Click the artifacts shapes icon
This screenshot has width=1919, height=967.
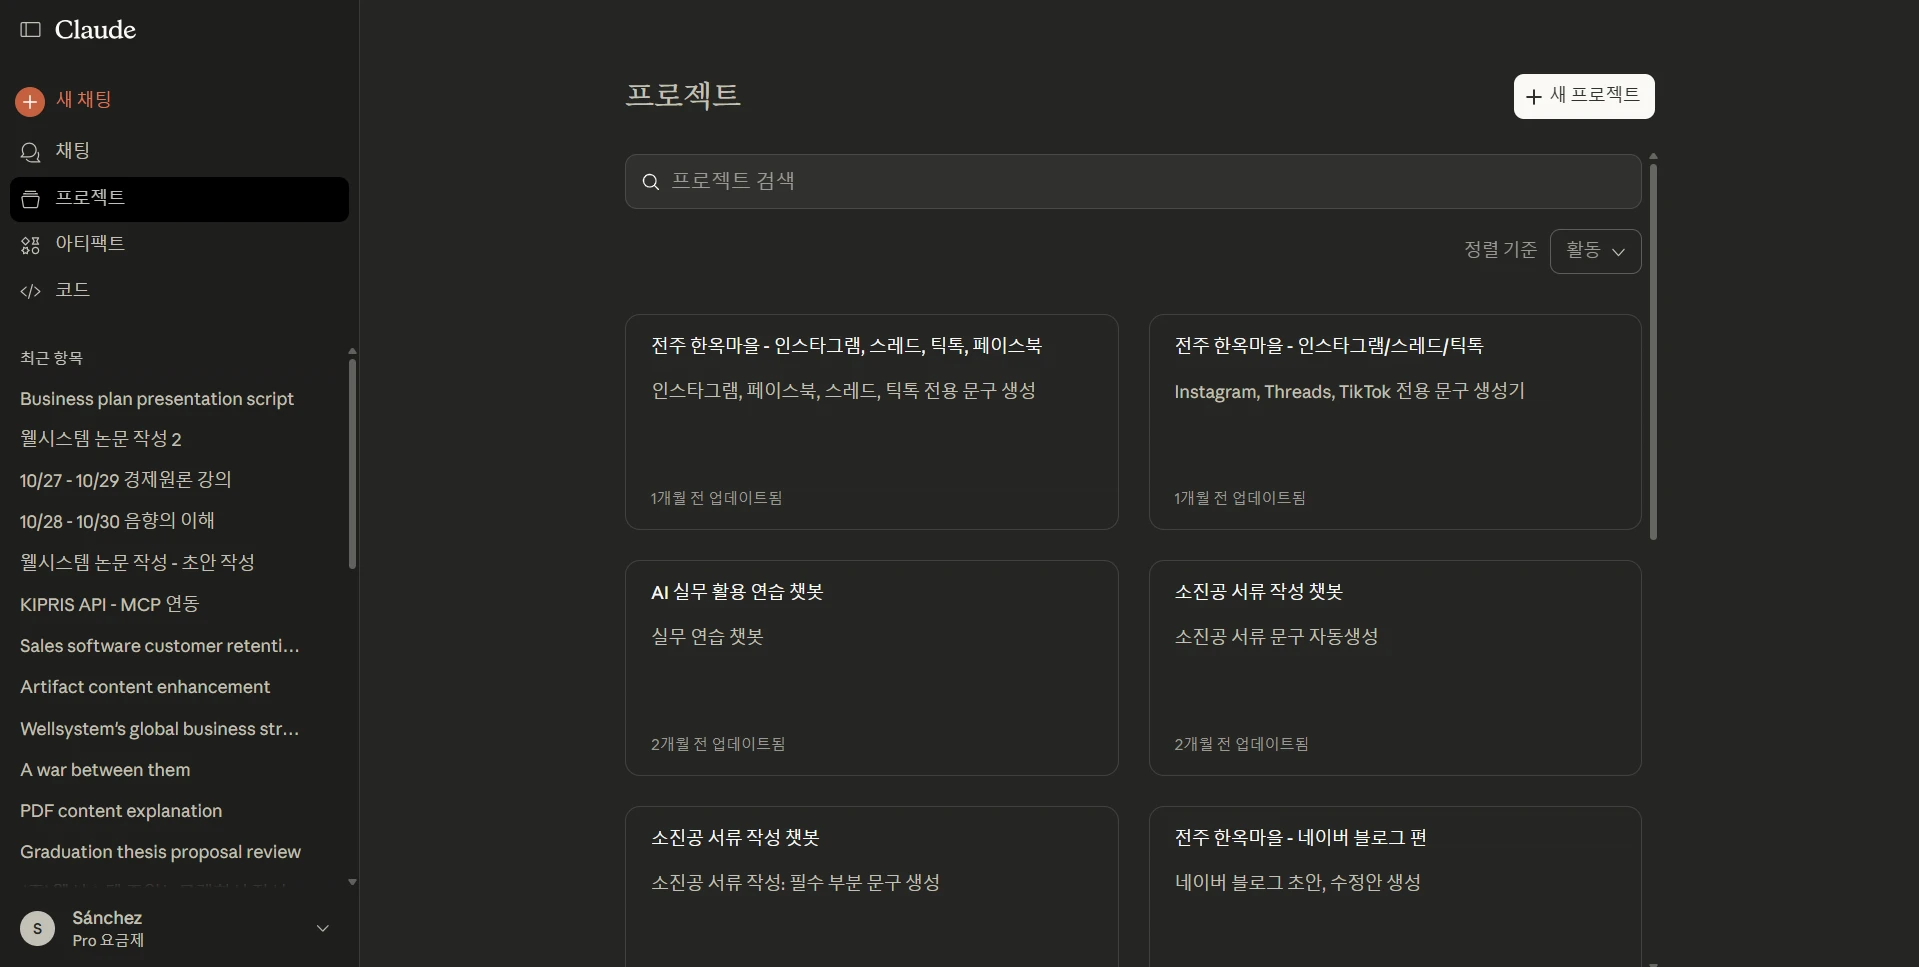[x=31, y=245]
